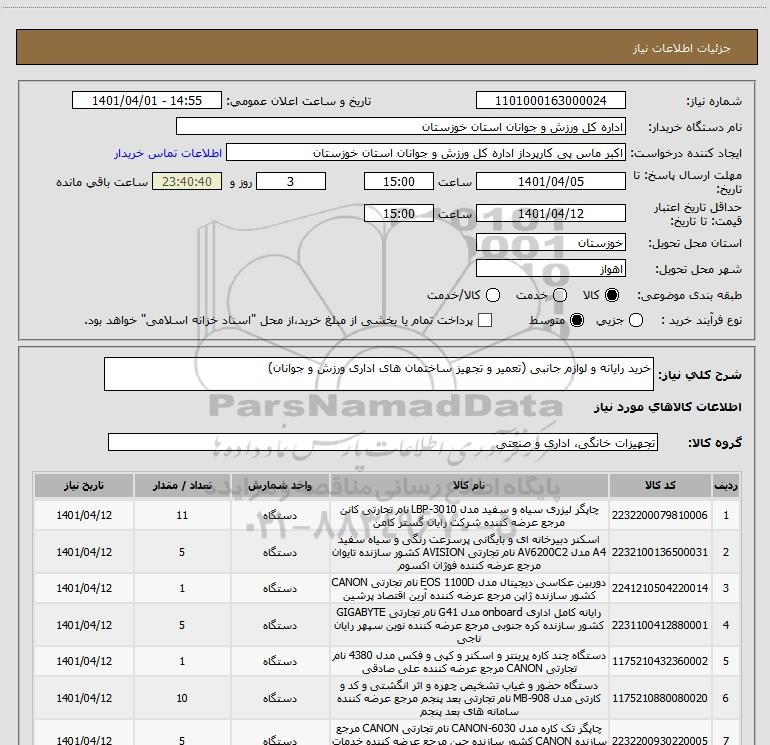Click the delivery city field اهواز

pos(550,269)
